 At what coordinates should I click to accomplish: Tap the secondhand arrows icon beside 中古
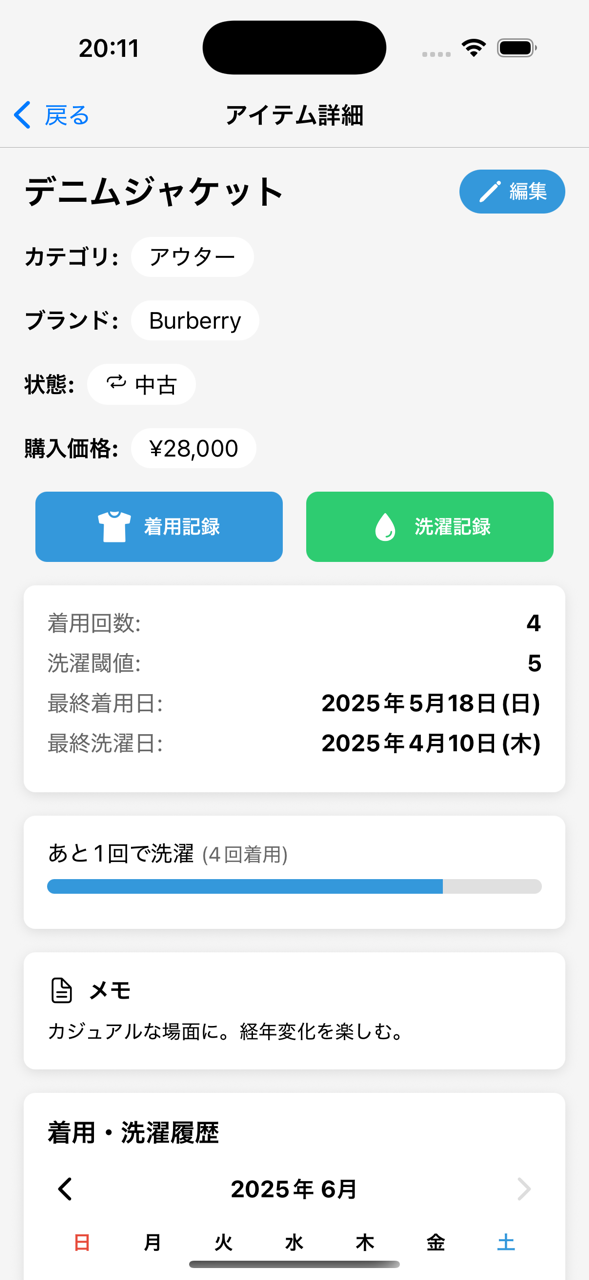[117, 383]
